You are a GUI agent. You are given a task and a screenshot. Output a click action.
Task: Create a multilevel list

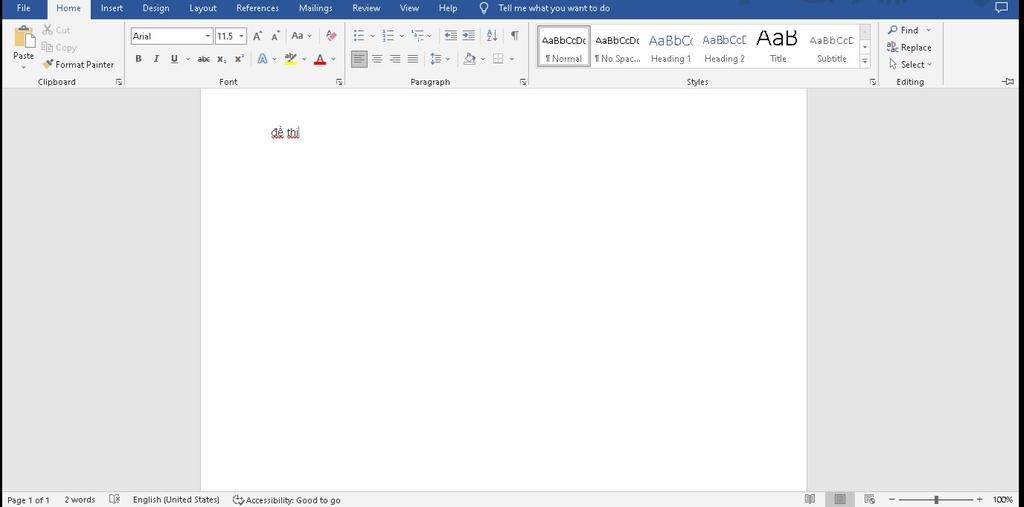tap(418, 36)
